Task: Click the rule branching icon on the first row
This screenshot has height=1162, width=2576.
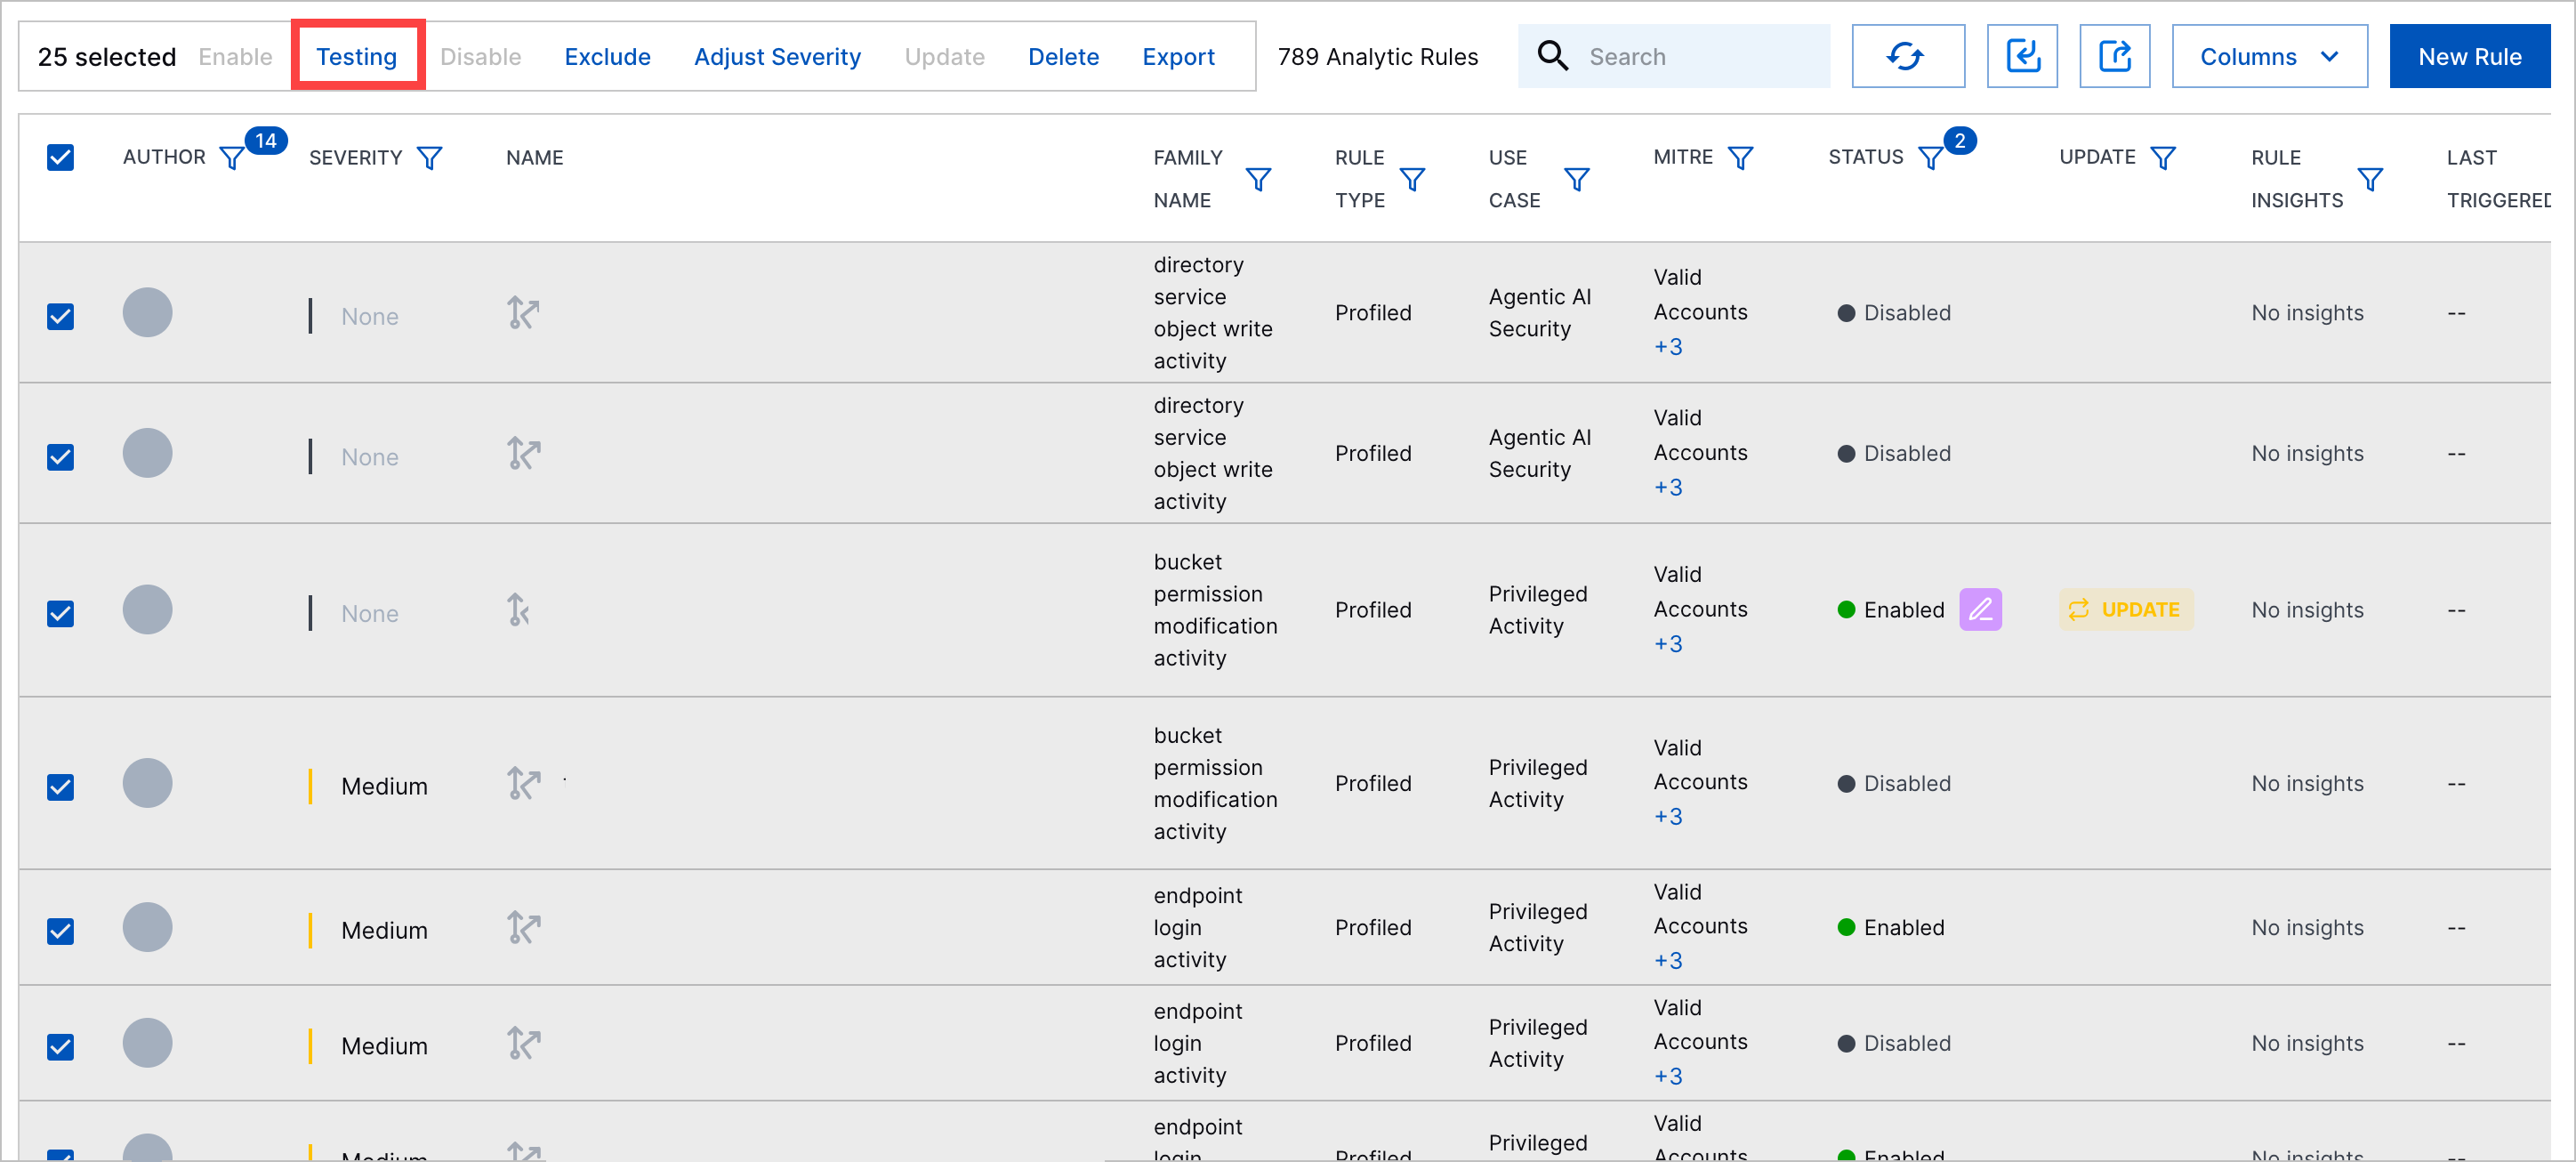Action: (x=522, y=312)
